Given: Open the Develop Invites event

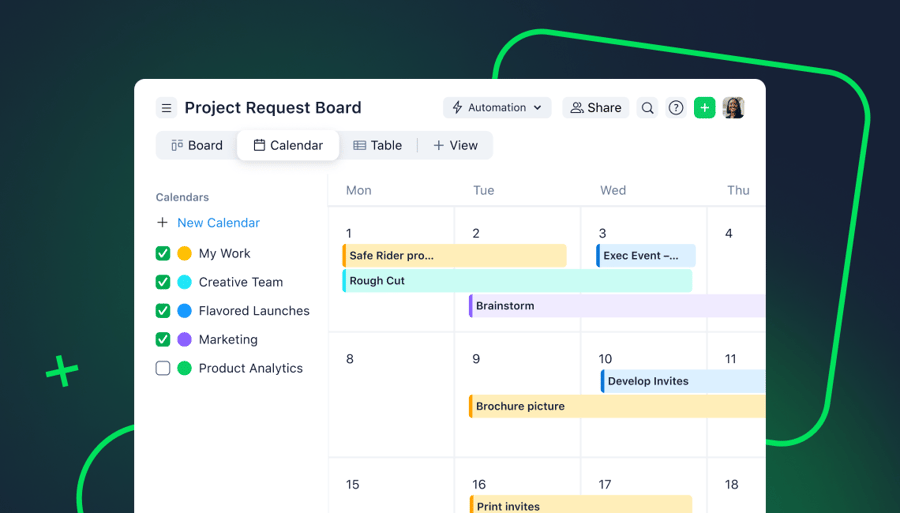Looking at the screenshot, I should pos(683,382).
